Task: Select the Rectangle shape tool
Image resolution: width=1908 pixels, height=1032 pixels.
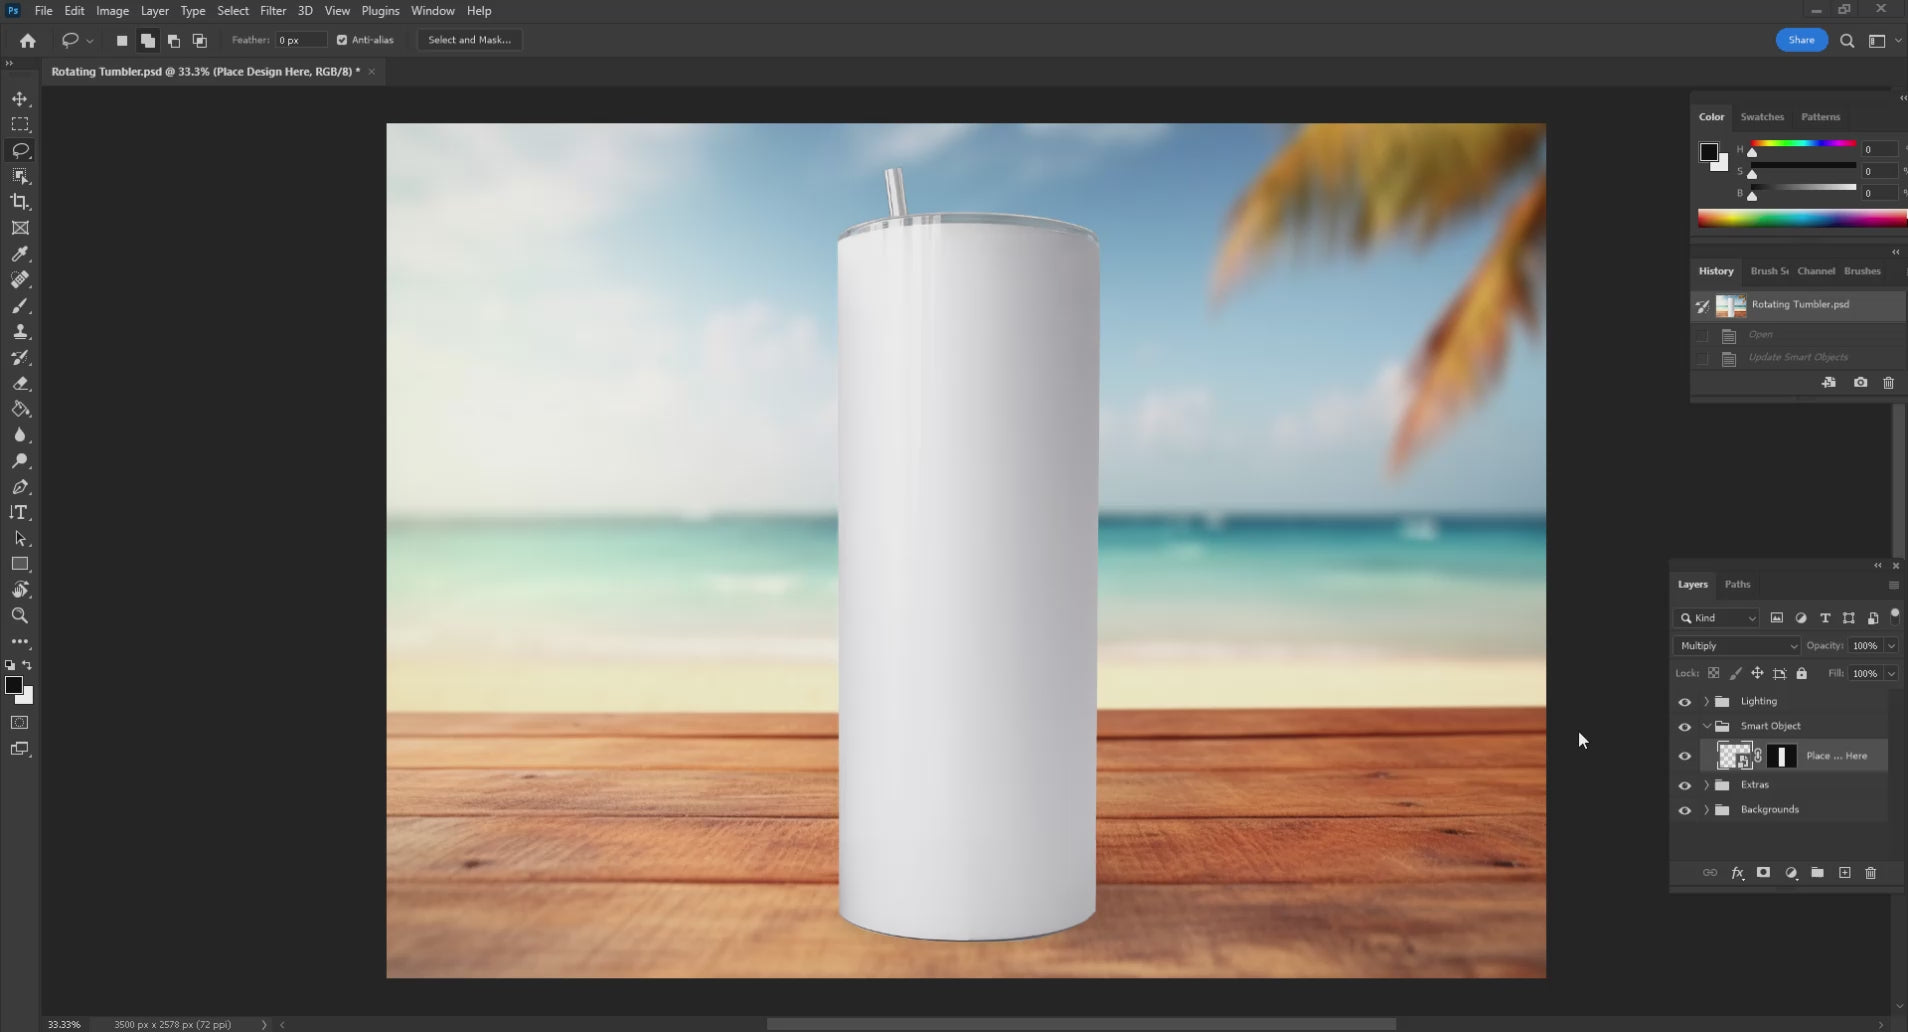Action: click(20, 565)
